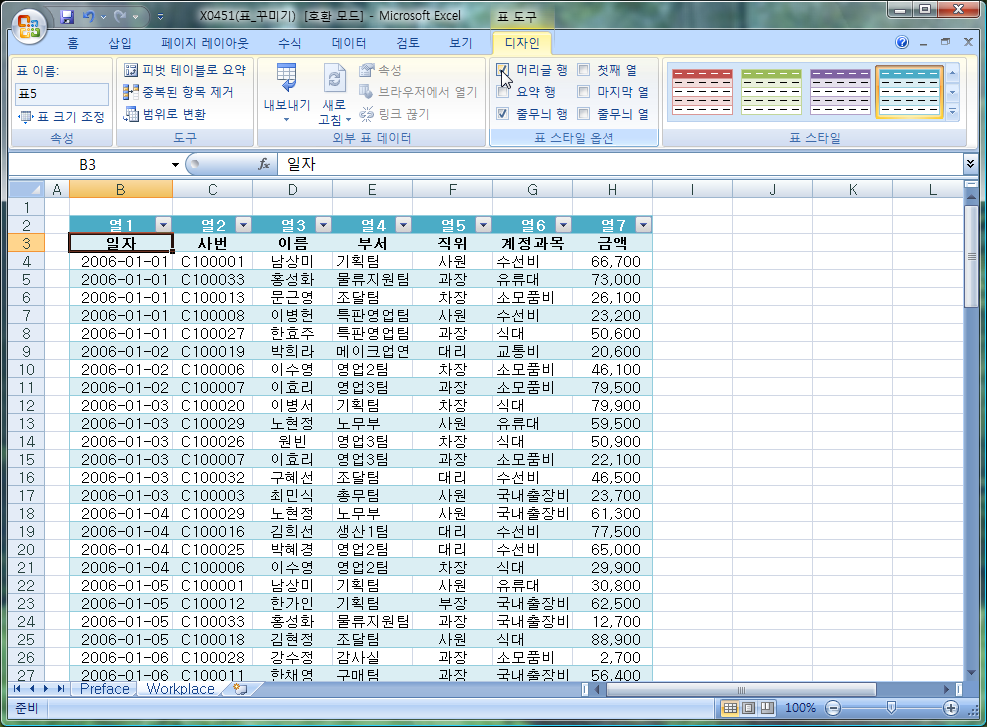Toggle the 줄무늬 행 checkbox
This screenshot has width=987, height=727.
(502, 114)
